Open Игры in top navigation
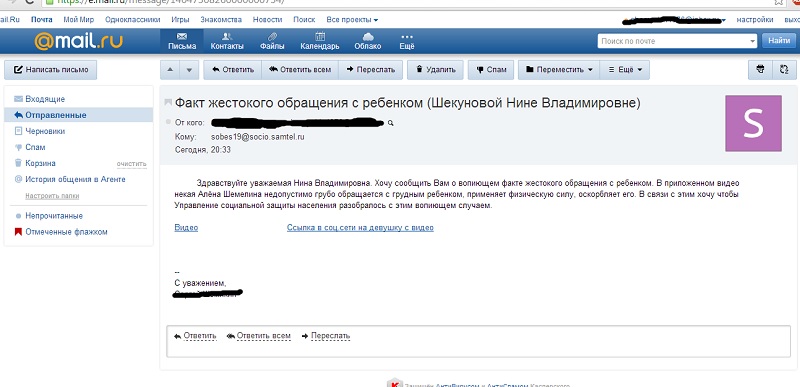The height and width of the screenshot is (387, 800). (x=181, y=20)
